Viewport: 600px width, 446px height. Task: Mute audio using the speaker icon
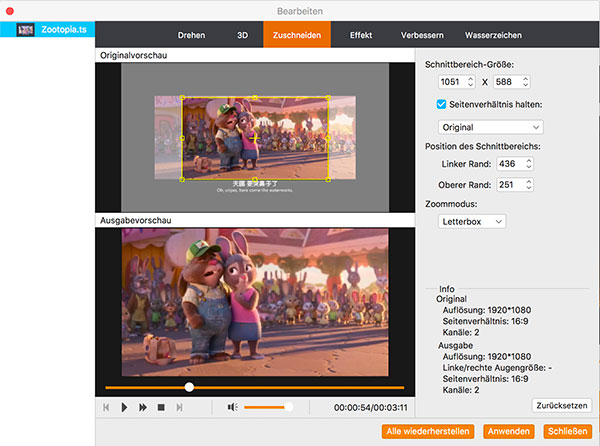pyautogui.click(x=232, y=407)
